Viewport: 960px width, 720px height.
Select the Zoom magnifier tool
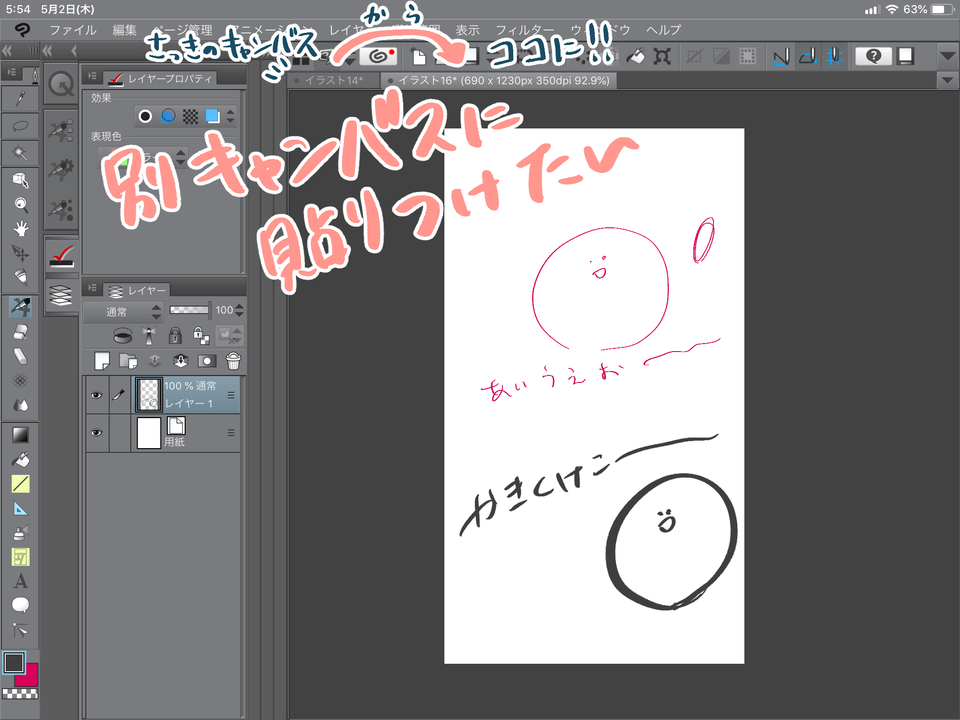click(20, 203)
